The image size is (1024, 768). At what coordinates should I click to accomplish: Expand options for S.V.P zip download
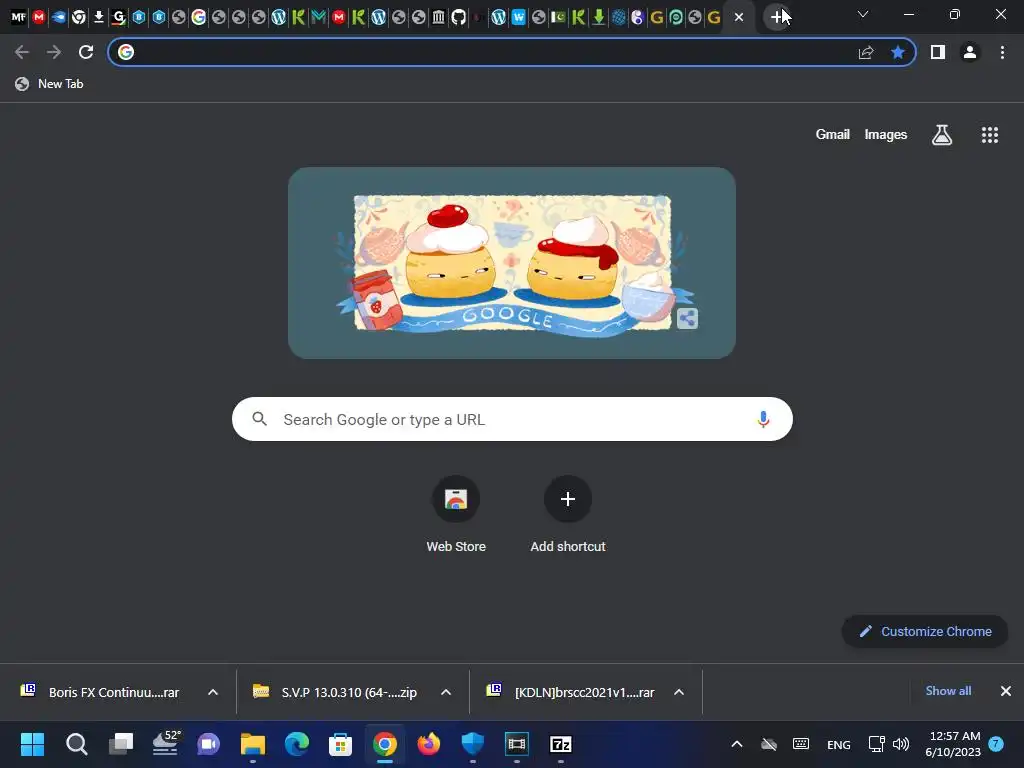tap(446, 692)
